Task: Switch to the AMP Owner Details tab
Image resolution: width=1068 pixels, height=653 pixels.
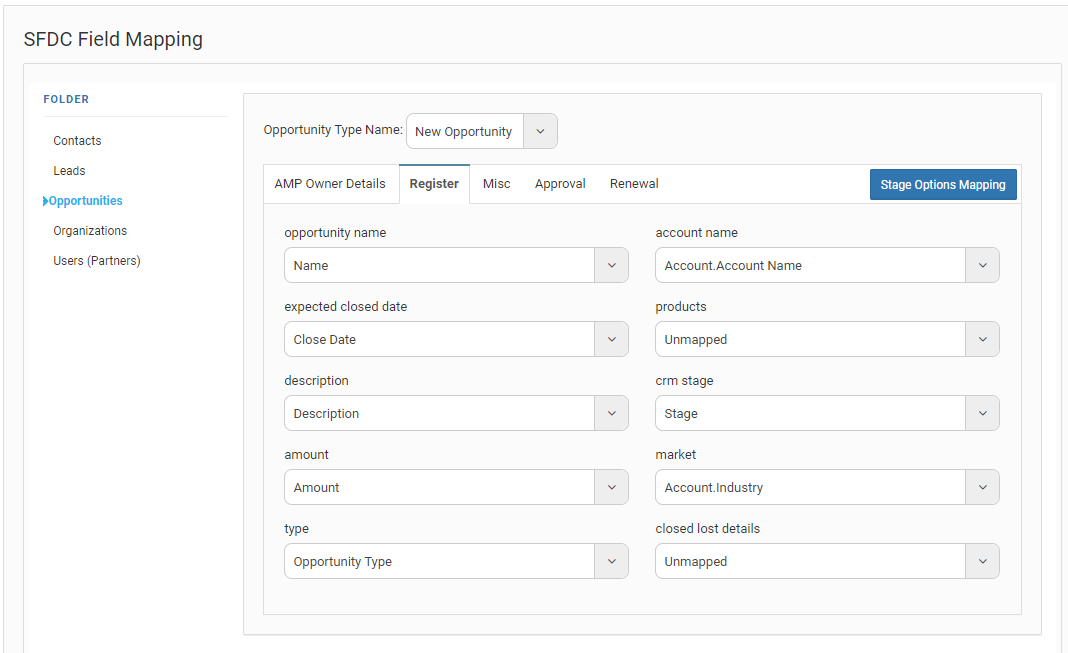Action: point(330,184)
